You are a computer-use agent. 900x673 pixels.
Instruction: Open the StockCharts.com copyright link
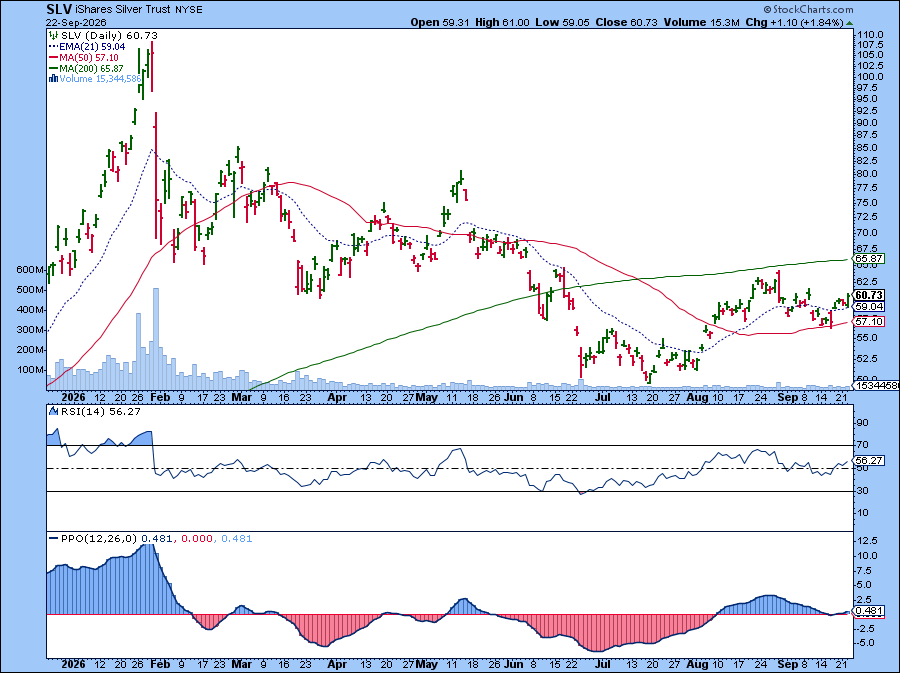[x=808, y=9]
